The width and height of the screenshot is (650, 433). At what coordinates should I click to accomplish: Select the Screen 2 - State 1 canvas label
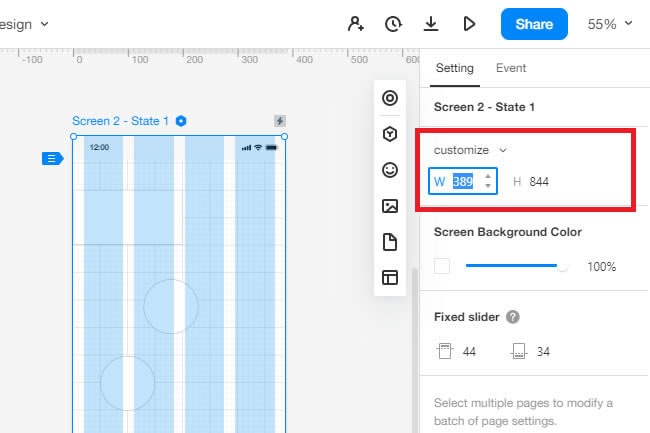(120, 121)
